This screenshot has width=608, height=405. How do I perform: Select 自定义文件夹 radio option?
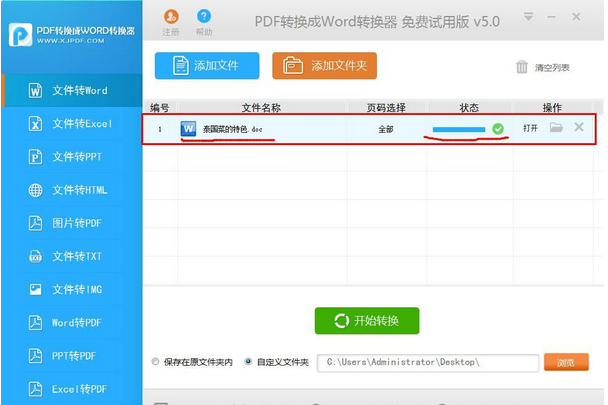tap(248, 362)
